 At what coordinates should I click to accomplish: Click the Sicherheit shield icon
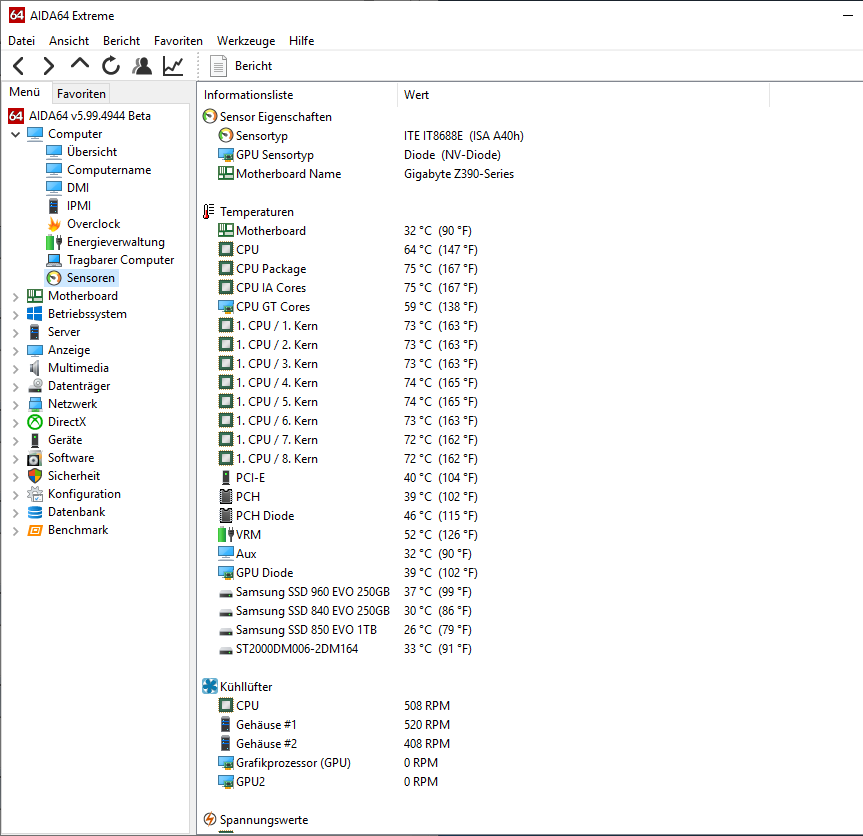35,476
